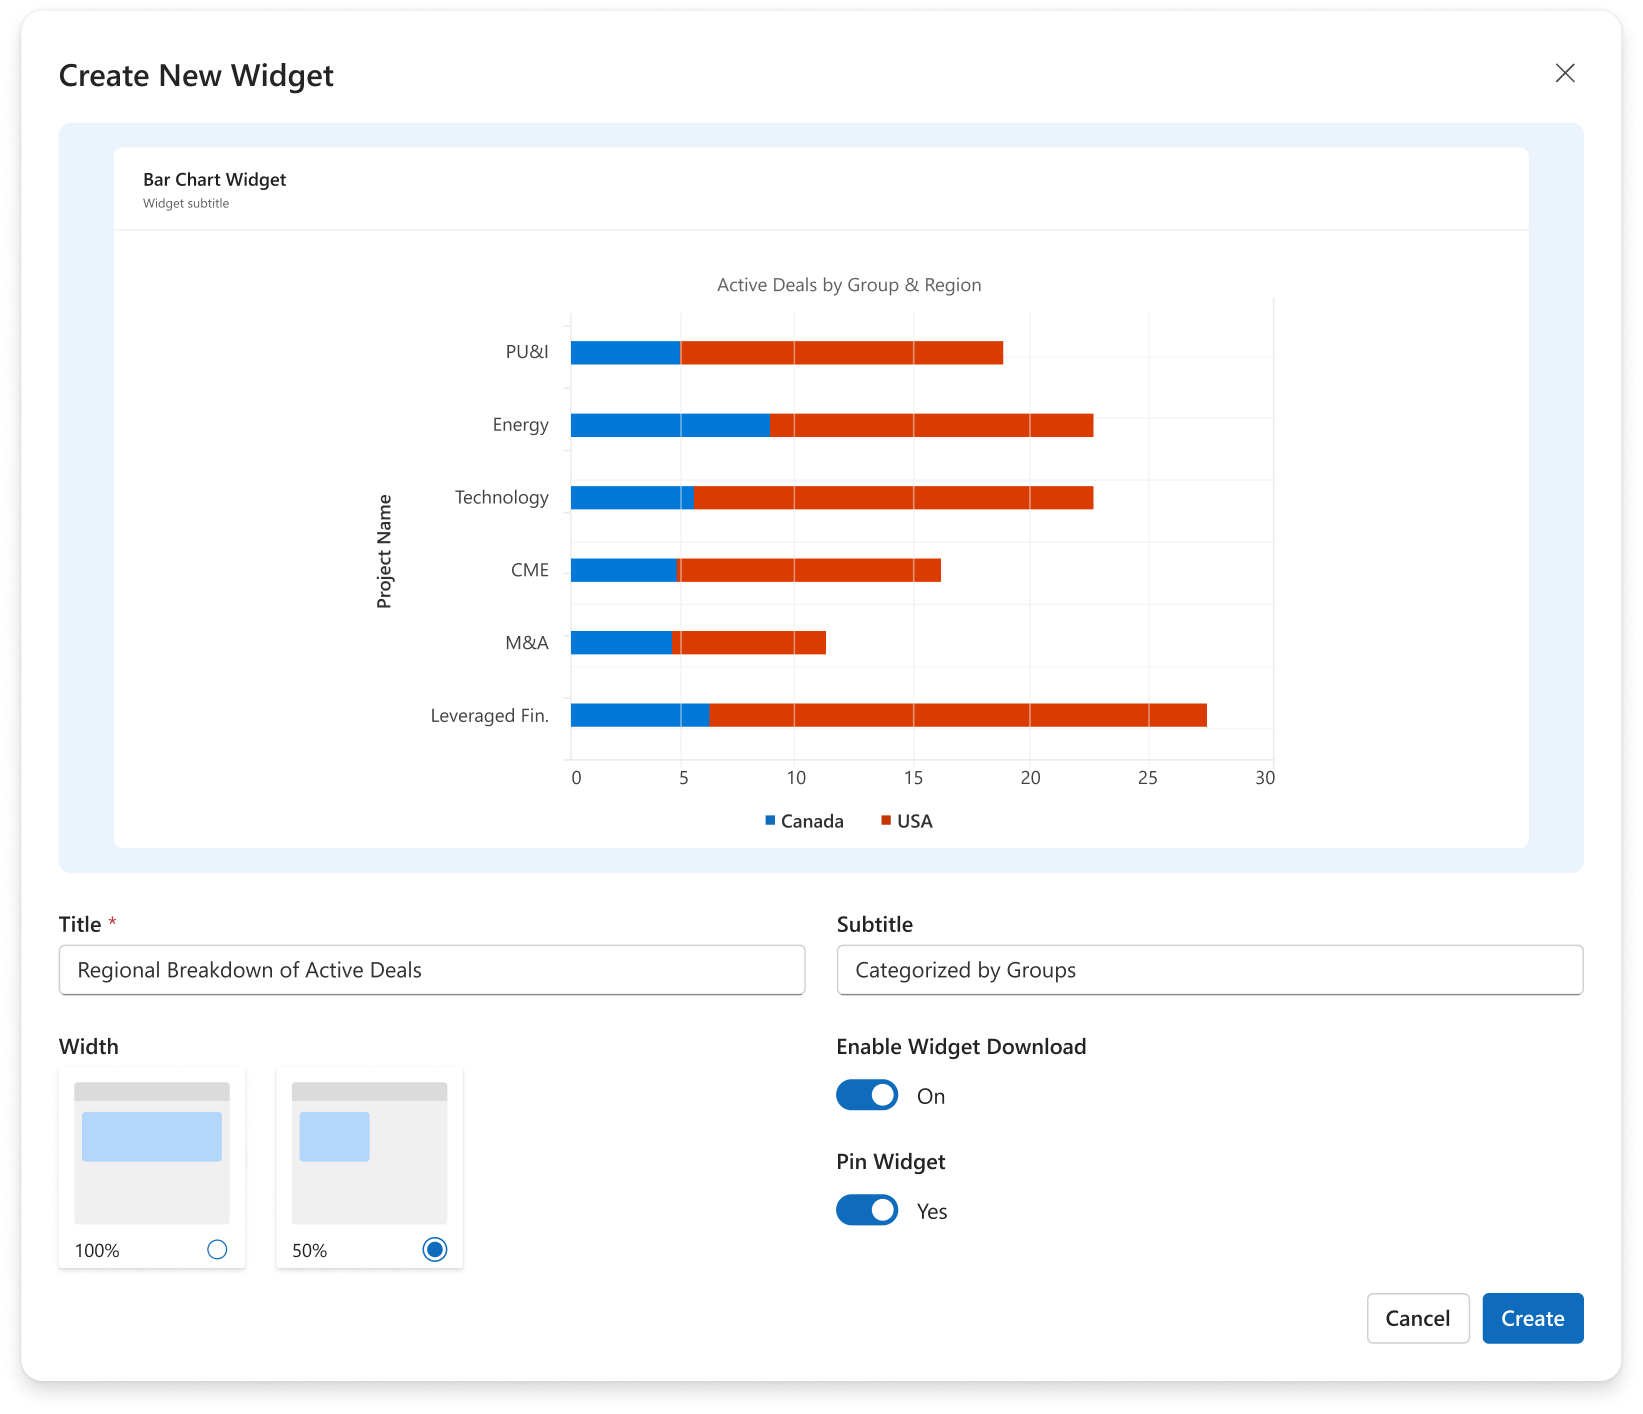
Task: Close the Create New Widget dialog
Action: (1565, 73)
